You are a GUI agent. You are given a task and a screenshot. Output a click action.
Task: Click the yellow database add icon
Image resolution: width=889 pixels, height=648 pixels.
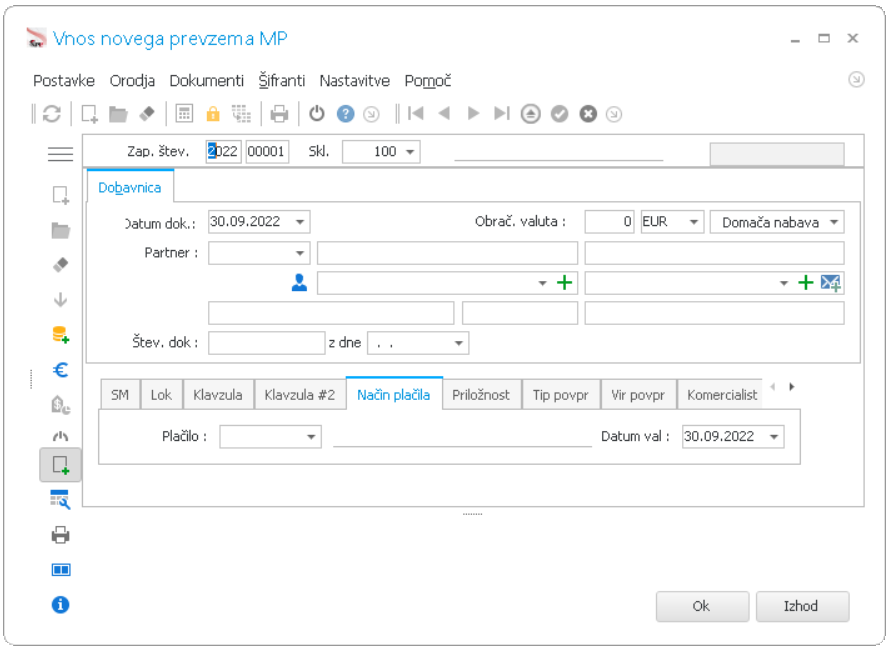point(61,334)
